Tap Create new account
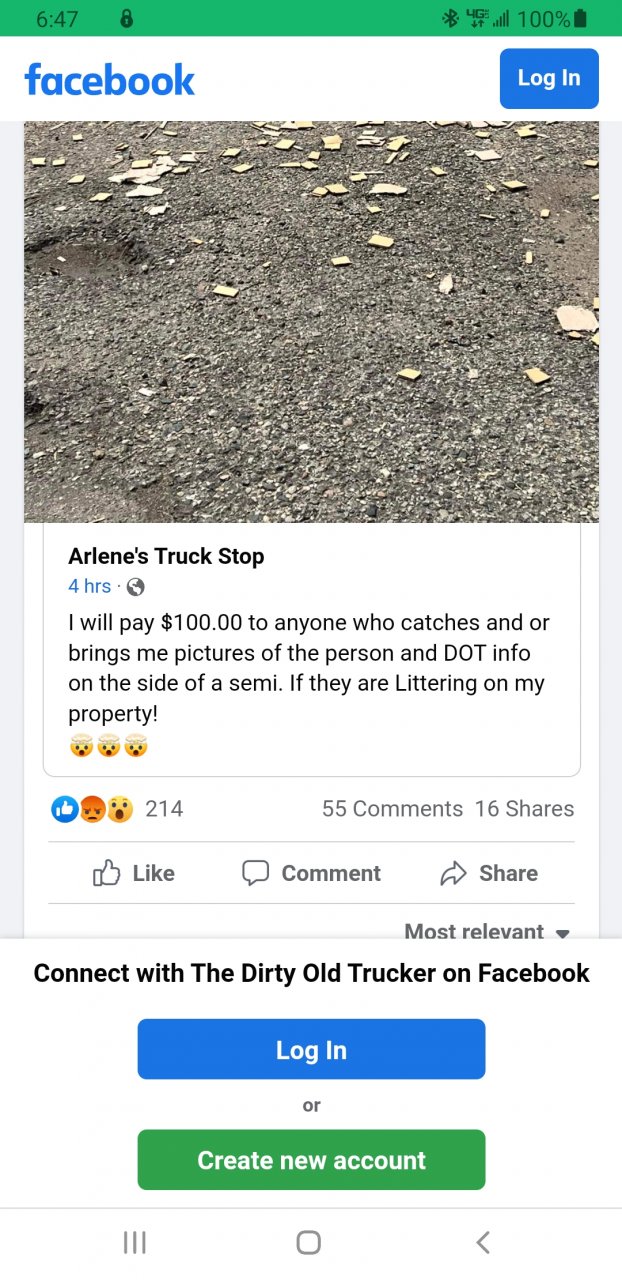Viewport: 622px width, 1280px height. click(311, 1160)
